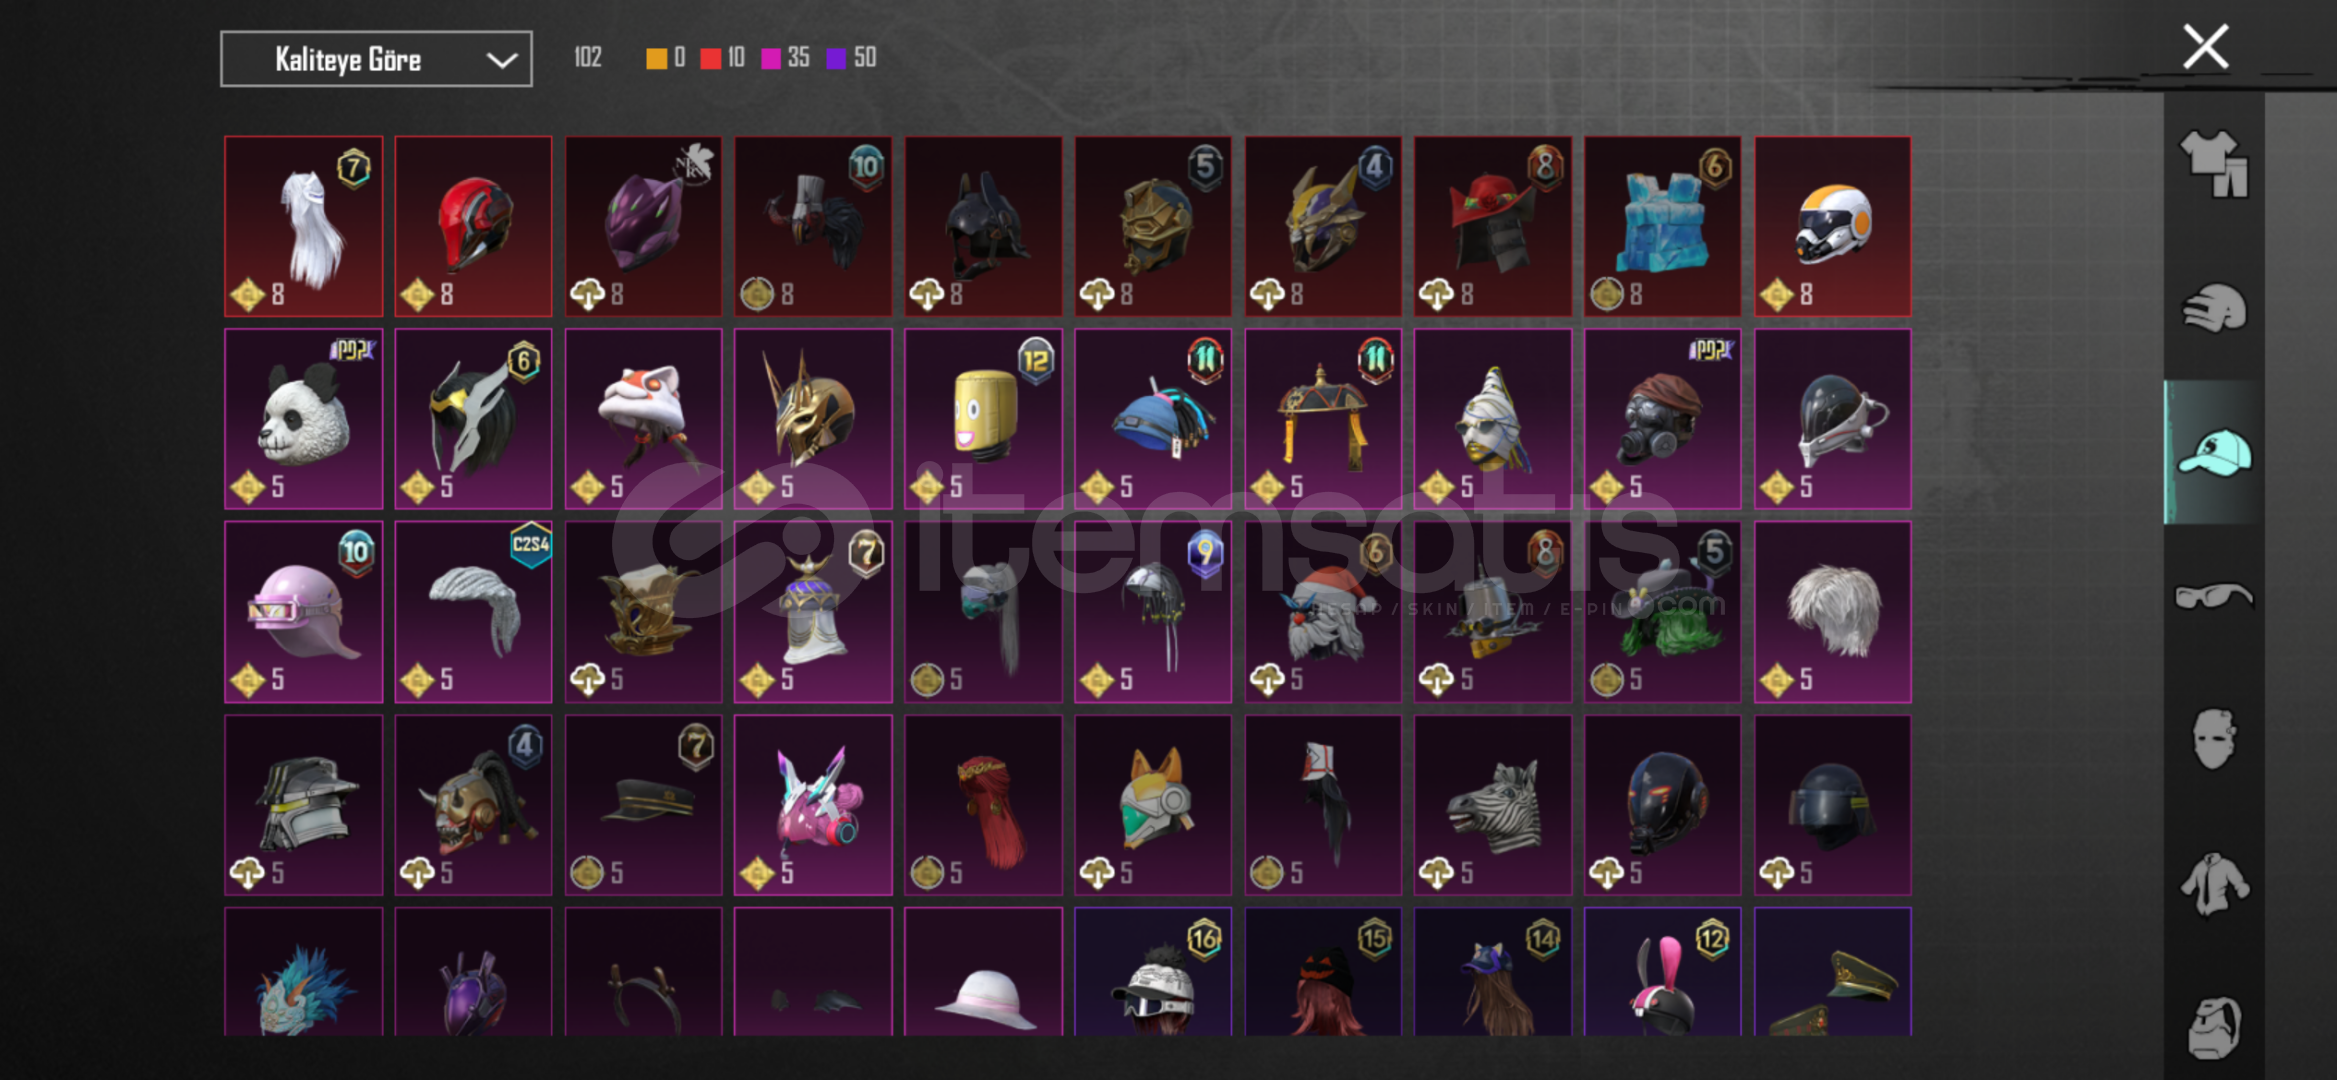Open the outfit sets category icon

pos(2214,165)
